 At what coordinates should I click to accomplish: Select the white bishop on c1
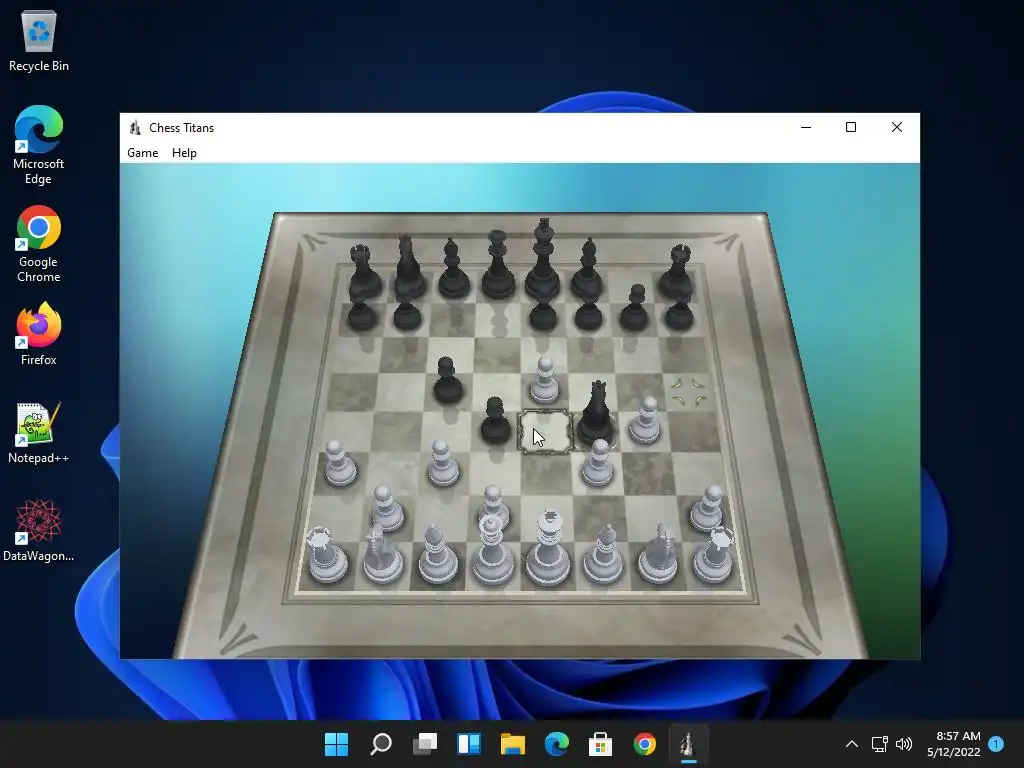(437, 554)
